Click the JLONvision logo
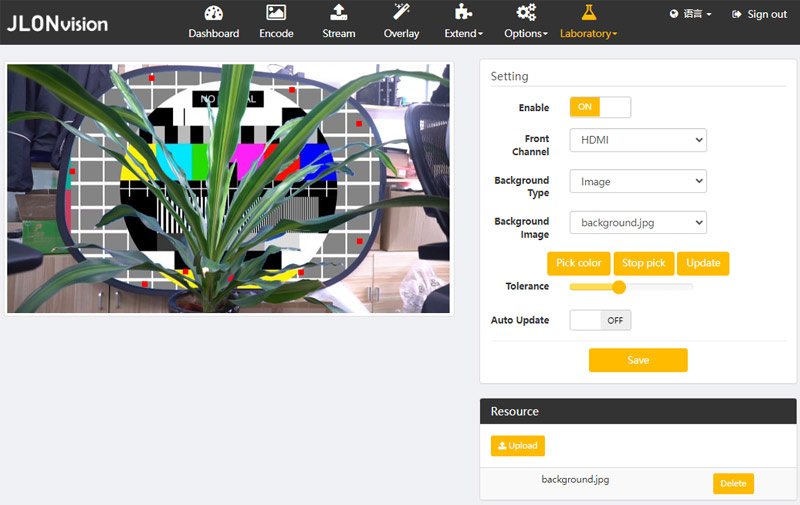This screenshot has width=800, height=505. coord(57,23)
